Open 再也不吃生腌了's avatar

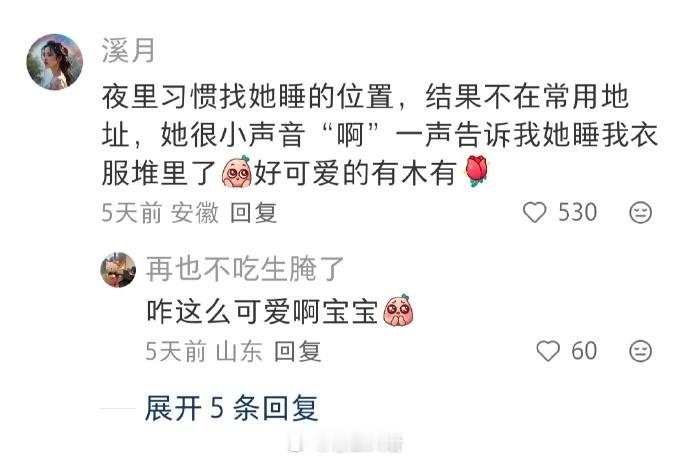(118, 270)
